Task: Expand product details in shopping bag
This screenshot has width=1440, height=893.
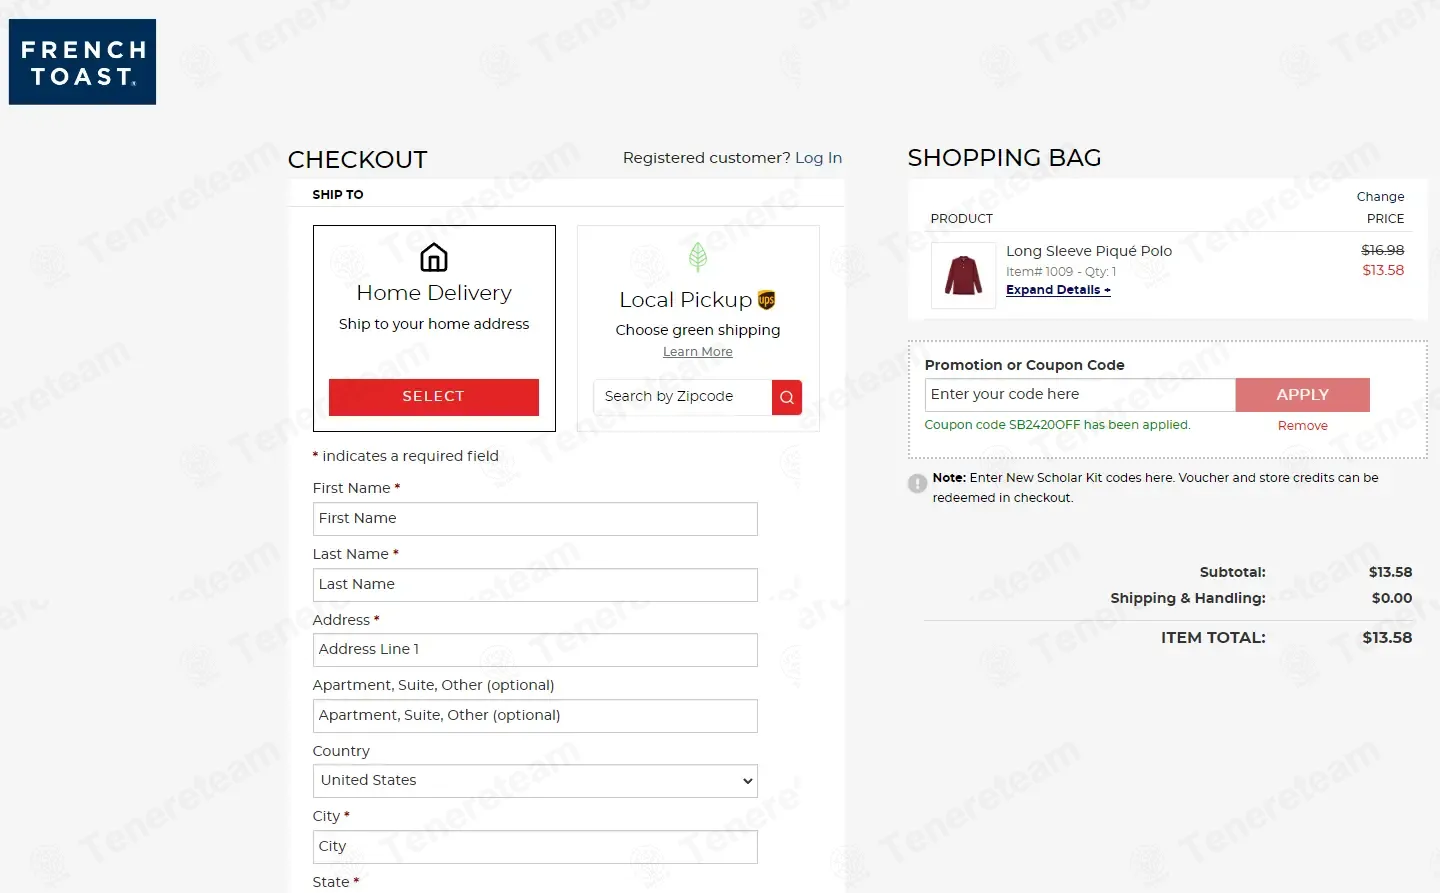Action: [1058, 290]
